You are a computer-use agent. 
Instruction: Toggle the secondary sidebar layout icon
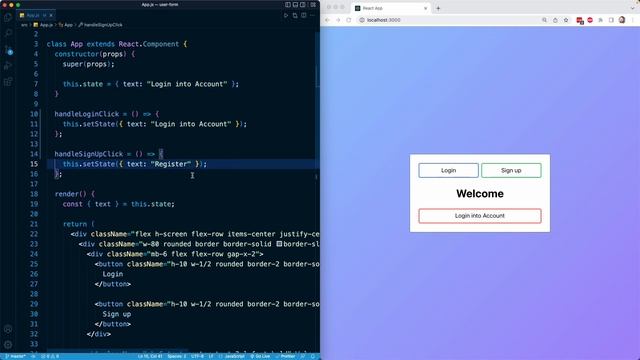pos(302,4)
